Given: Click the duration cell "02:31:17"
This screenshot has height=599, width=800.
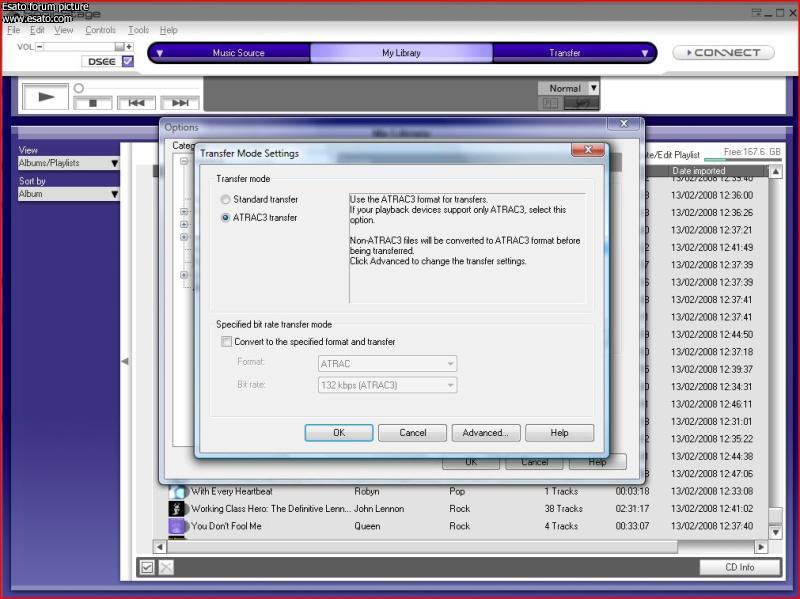Looking at the screenshot, I should pyautogui.click(x=632, y=509).
